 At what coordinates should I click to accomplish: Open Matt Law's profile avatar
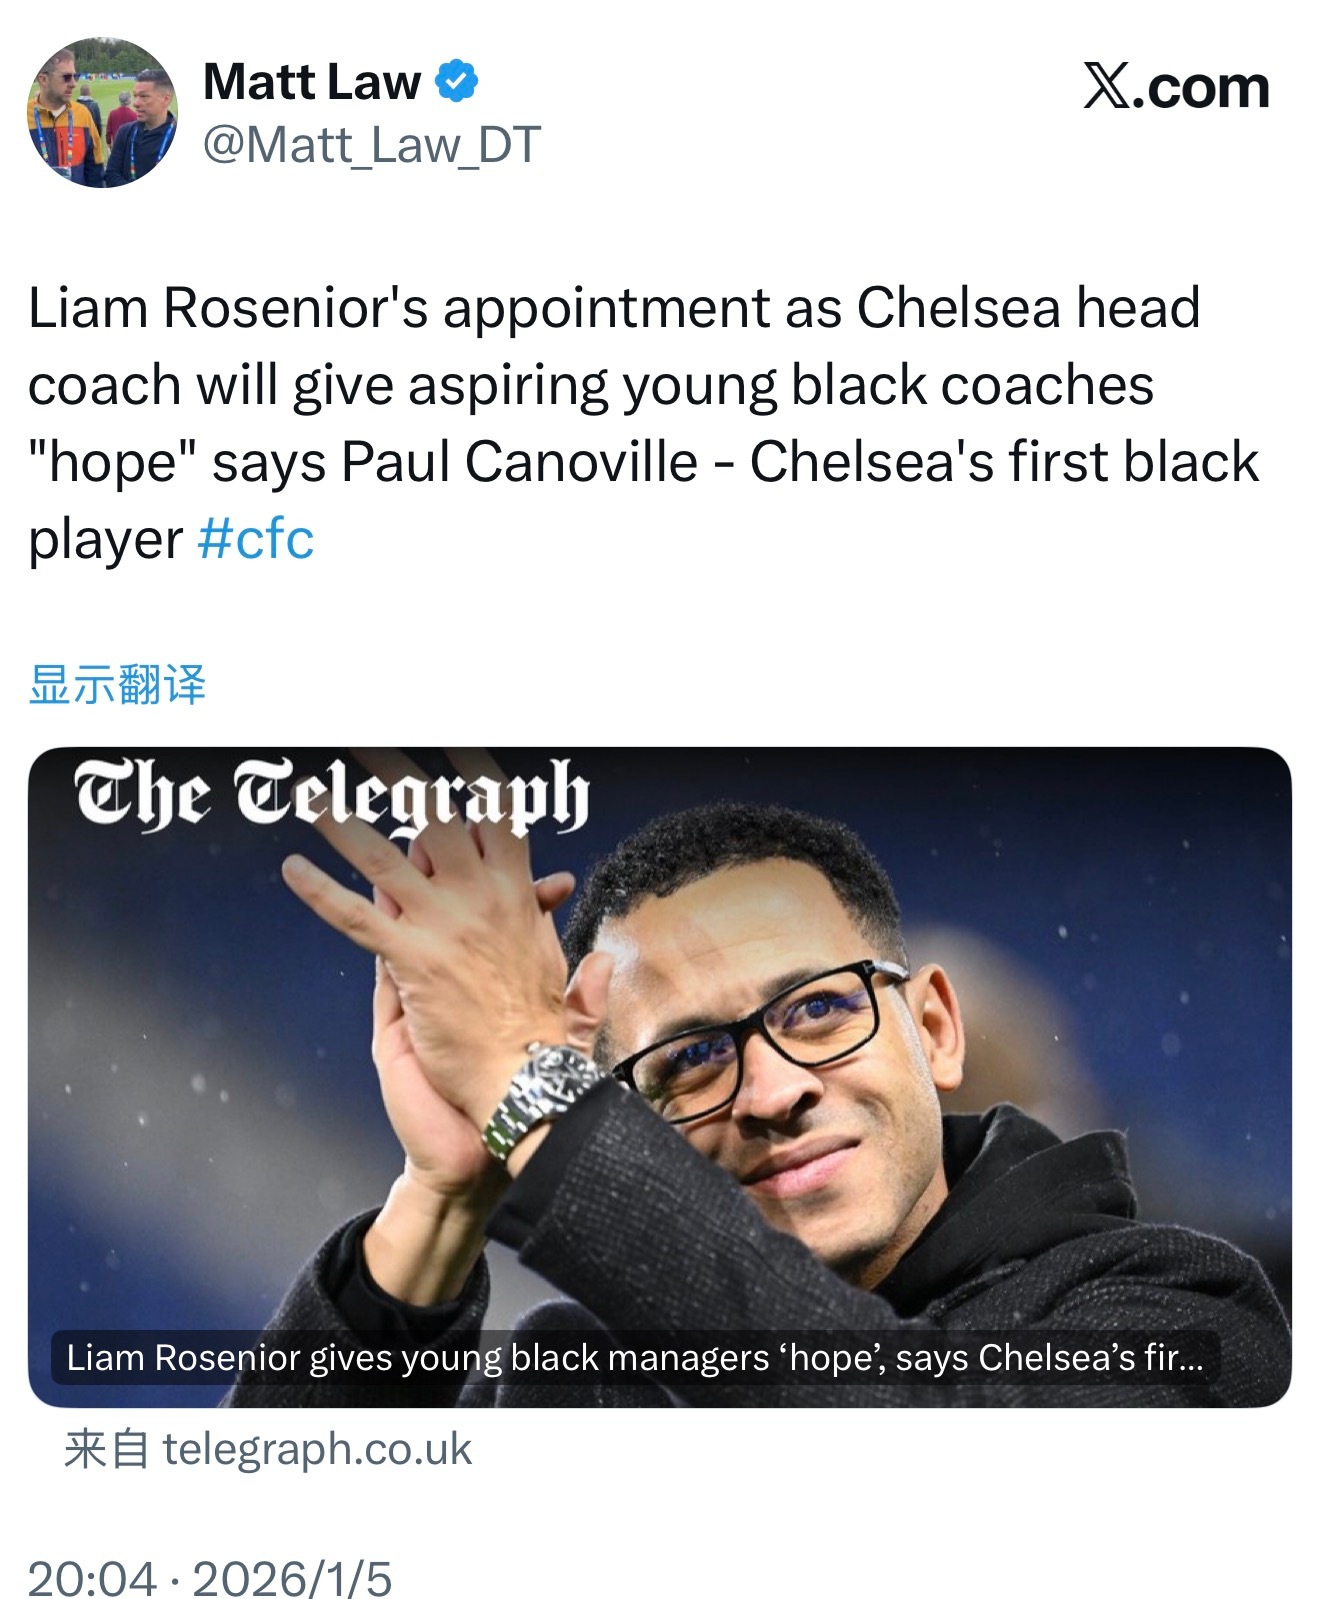tap(102, 112)
